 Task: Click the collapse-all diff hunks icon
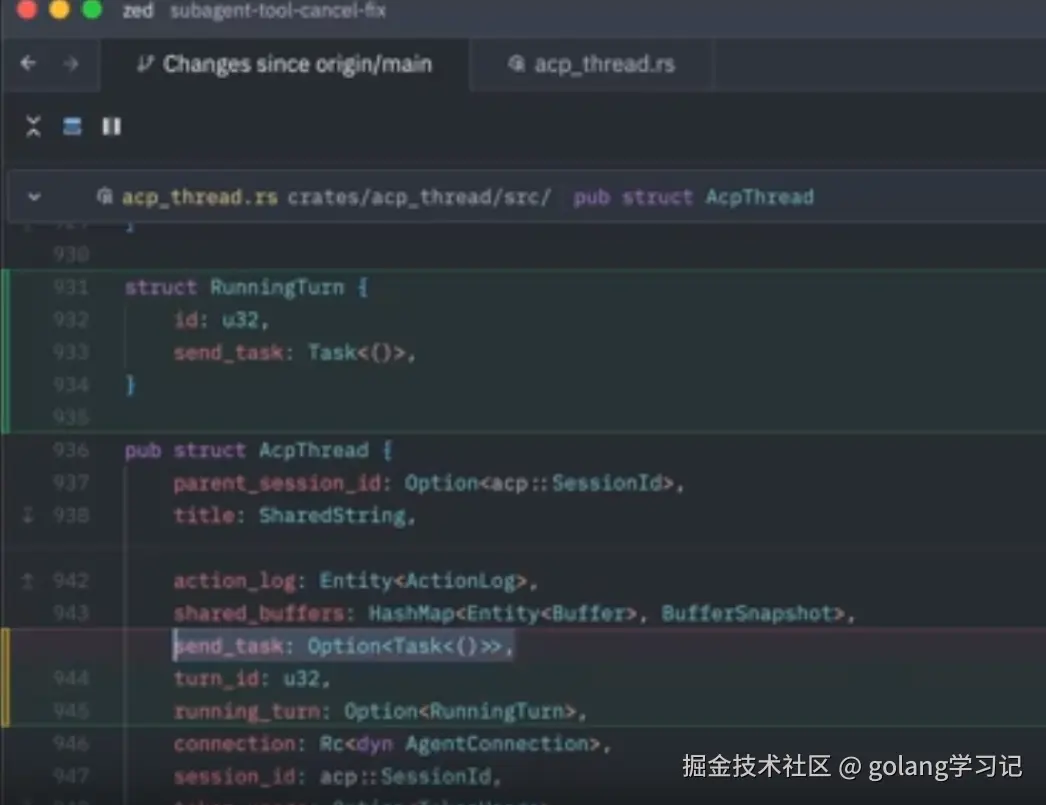pos(33,126)
